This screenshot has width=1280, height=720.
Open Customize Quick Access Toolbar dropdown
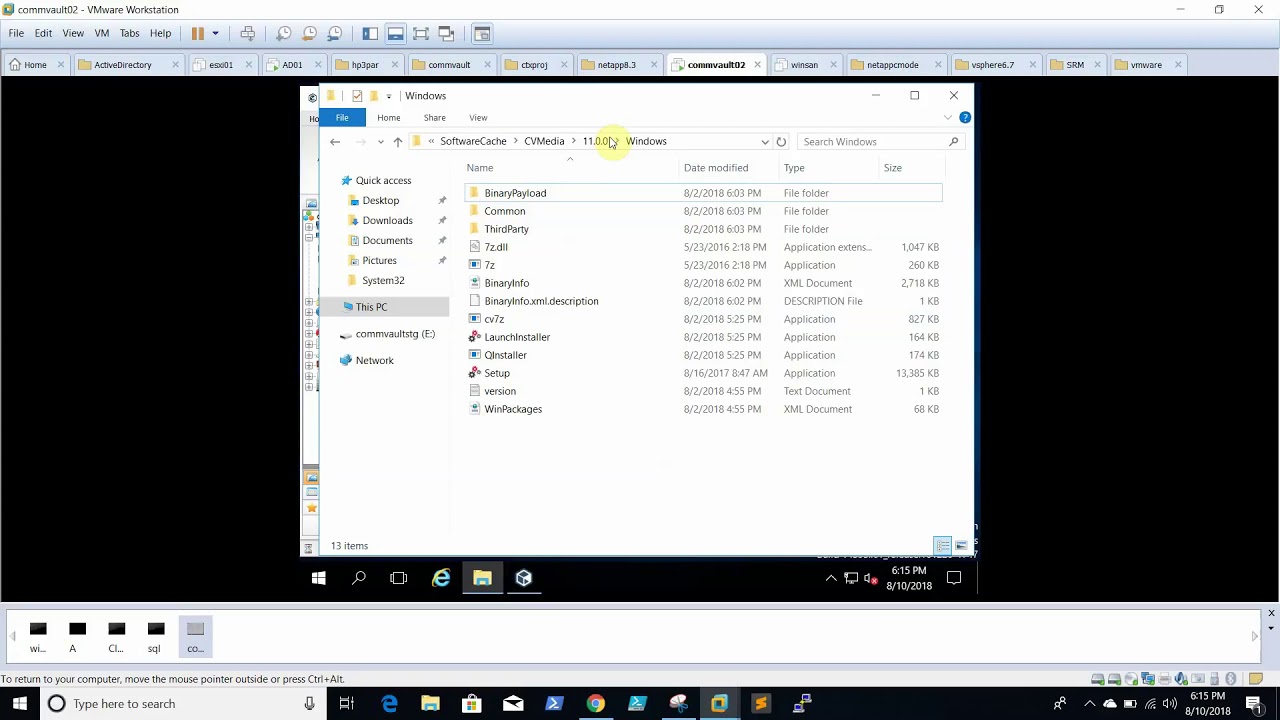(x=388, y=96)
